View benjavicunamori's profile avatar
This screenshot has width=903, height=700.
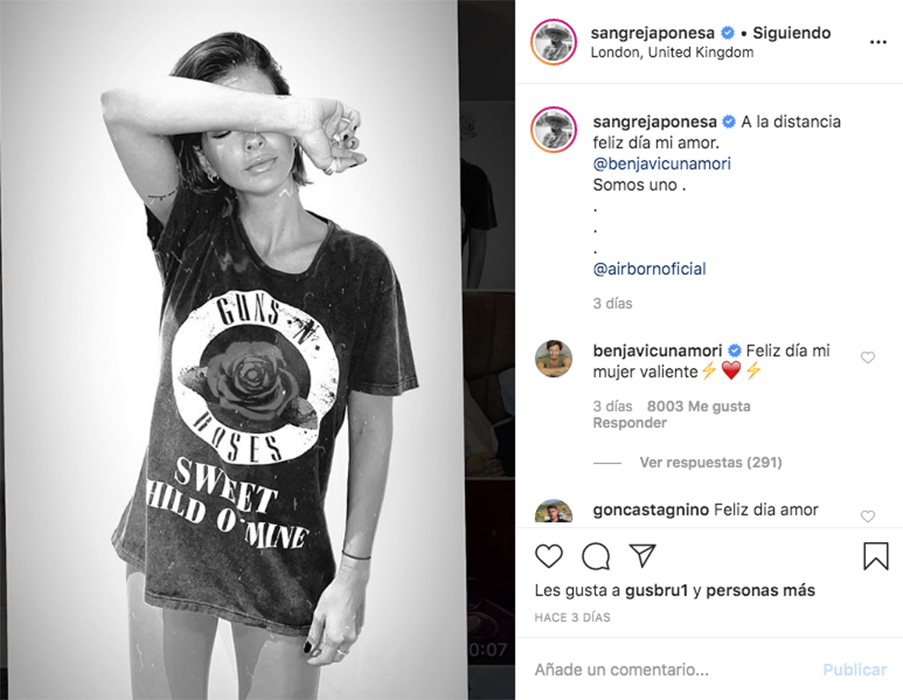(x=553, y=359)
